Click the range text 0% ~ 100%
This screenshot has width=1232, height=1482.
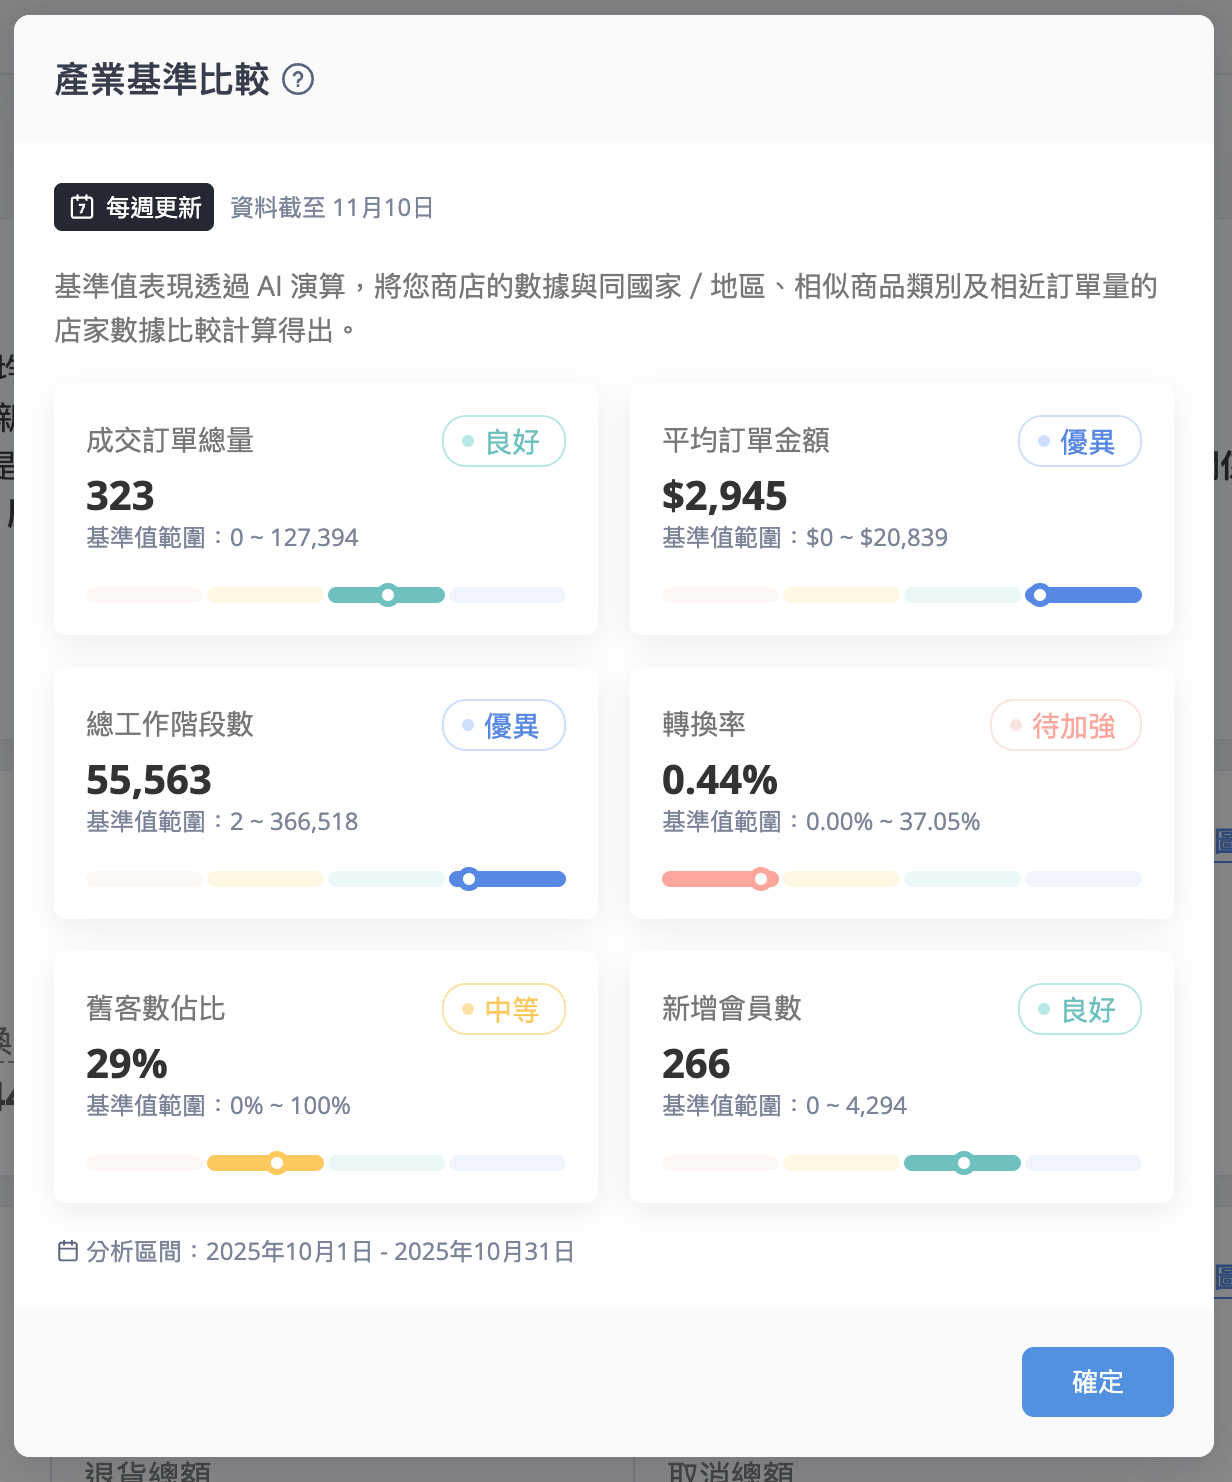pos(290,1105)
